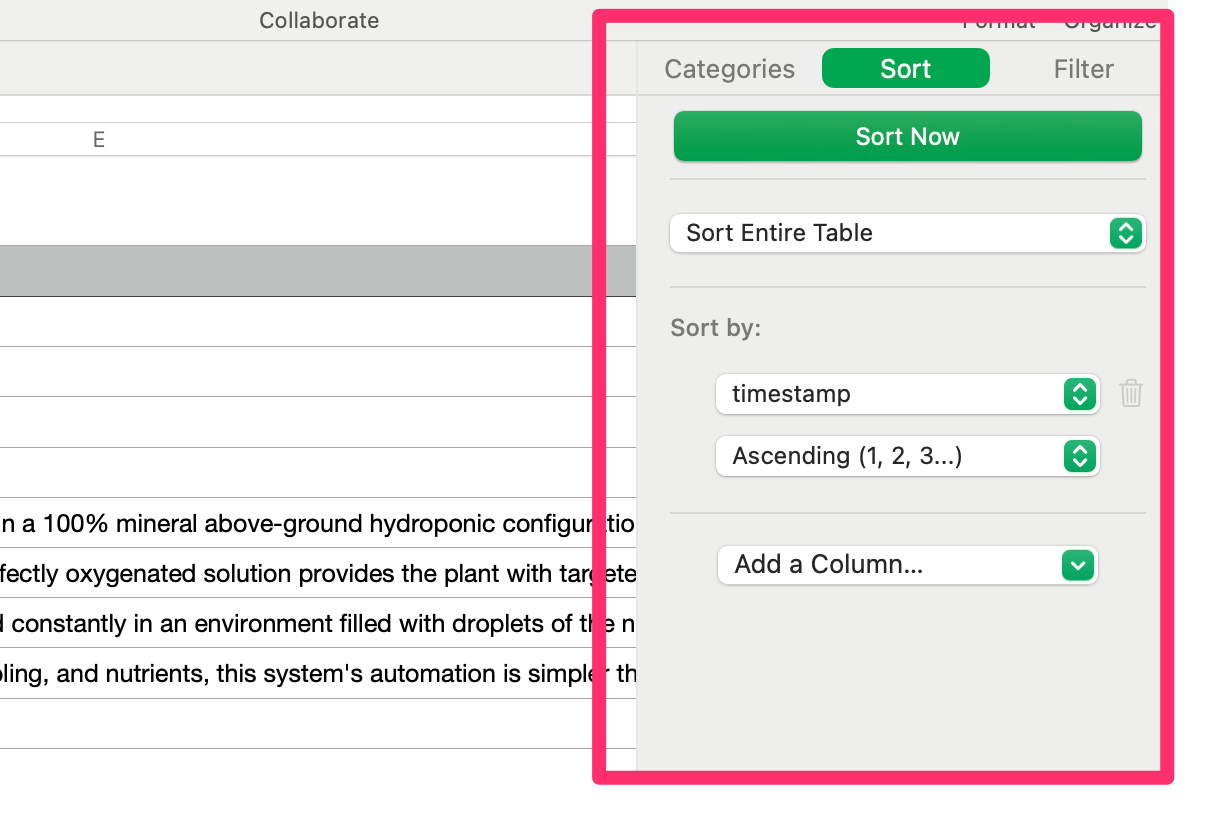Select the column E header
Viewport: 1216px width, 826px height.
[x=99, y=140]
